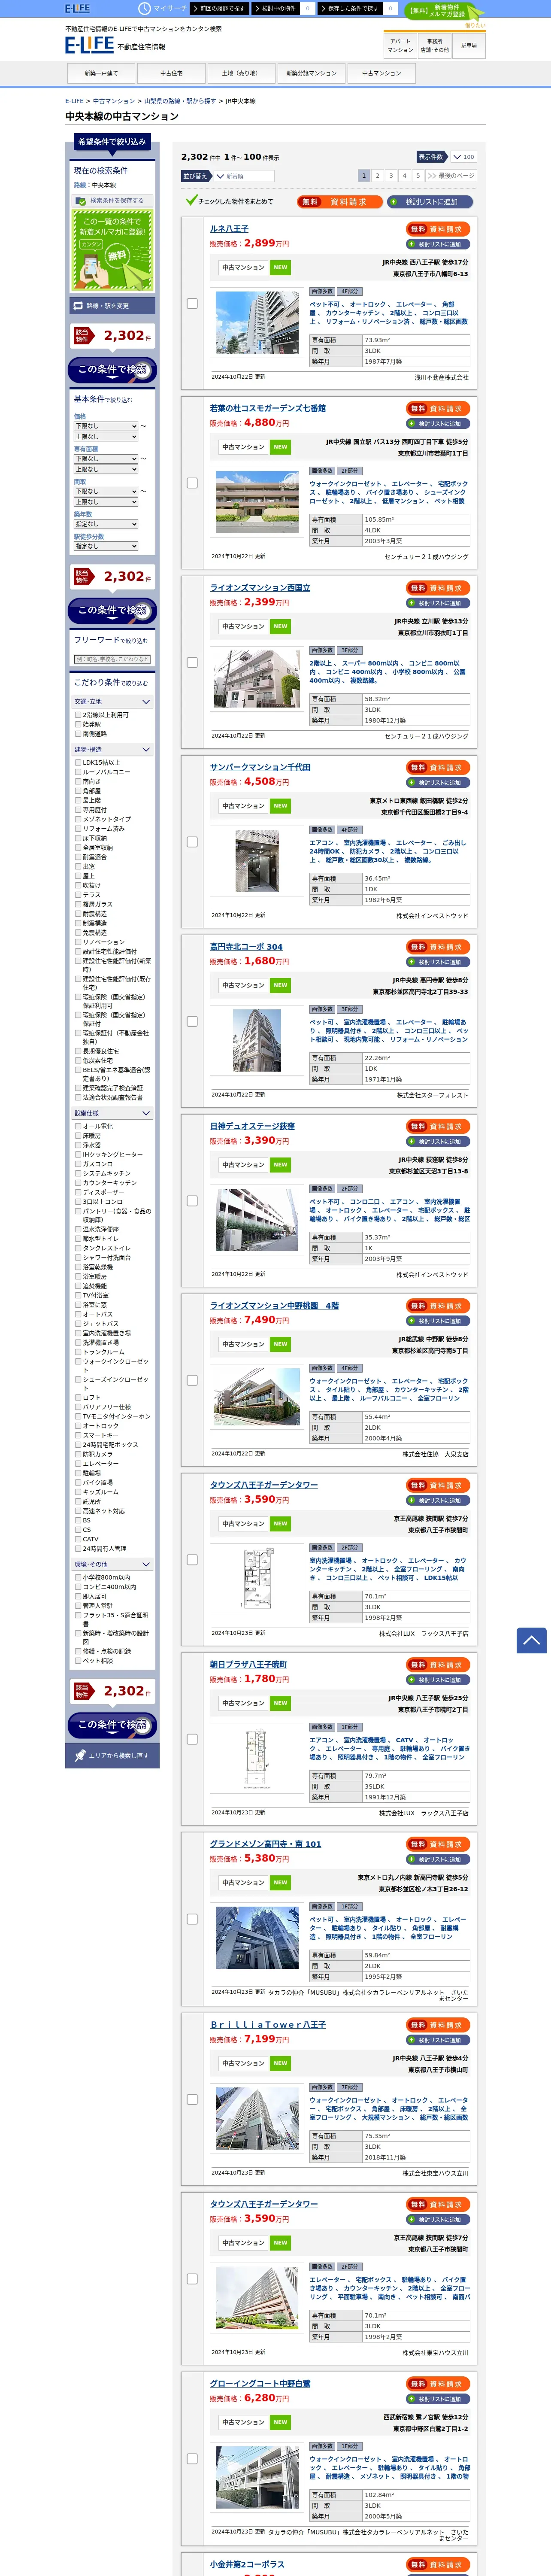Open 若葉の杜コスモガーデンズ property photo
551x2576 pixels.
(257, 502)
